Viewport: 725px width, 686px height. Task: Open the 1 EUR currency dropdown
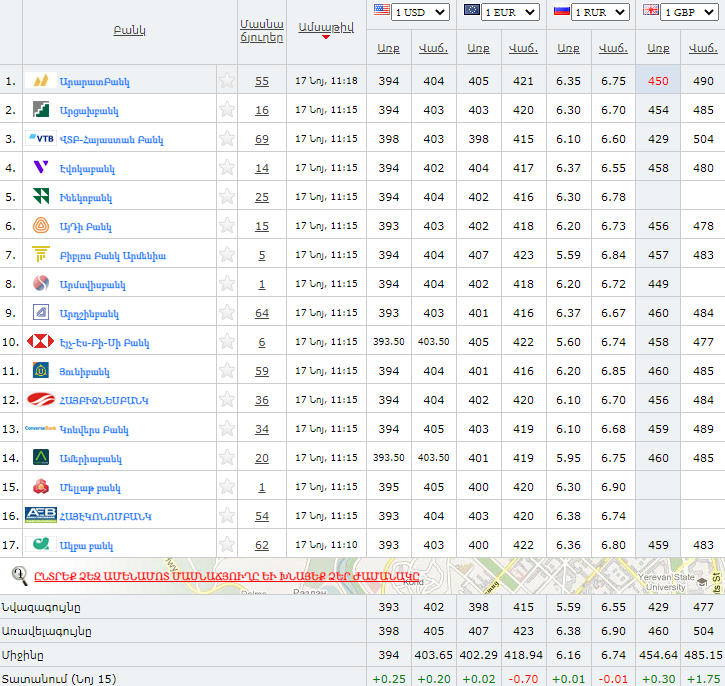click(510, 12)
